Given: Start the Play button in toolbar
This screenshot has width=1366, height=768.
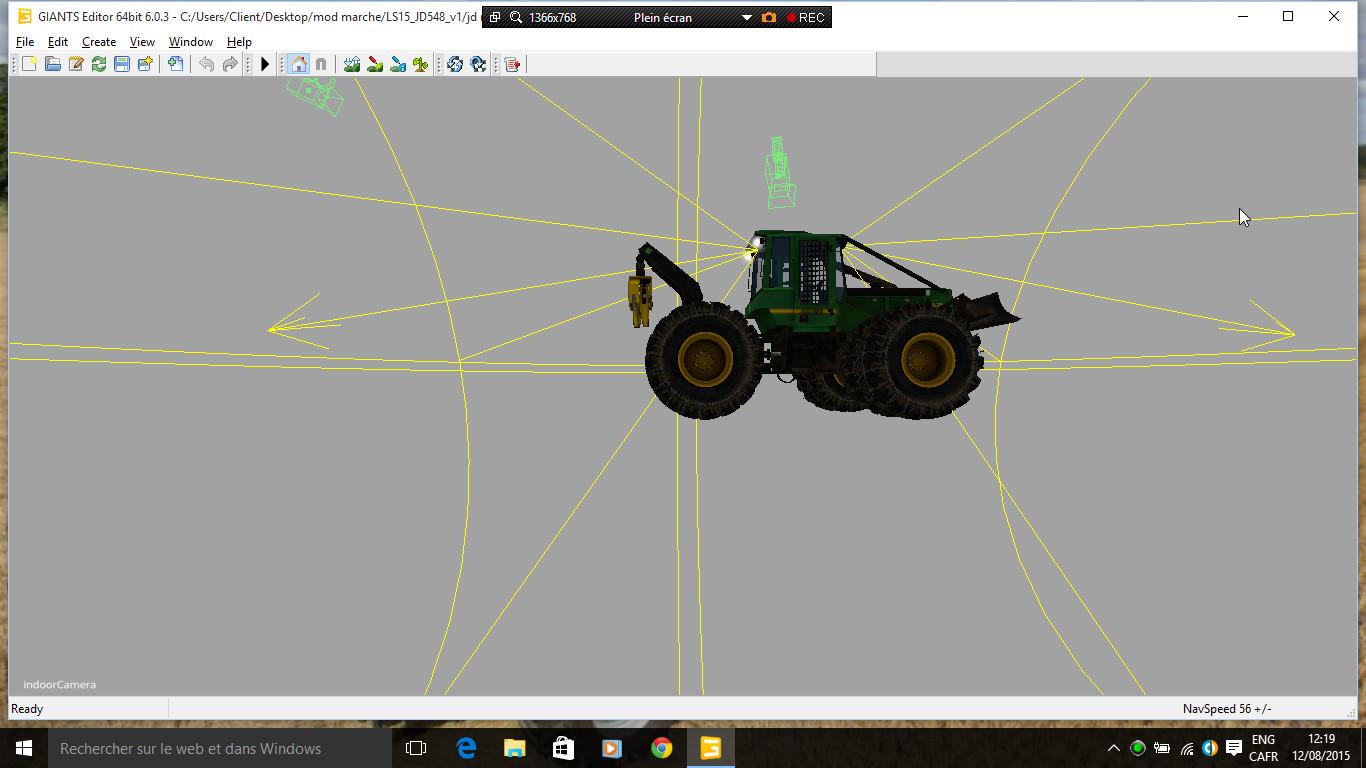Looking at the screenshot, I should click(x=265, y=64).
